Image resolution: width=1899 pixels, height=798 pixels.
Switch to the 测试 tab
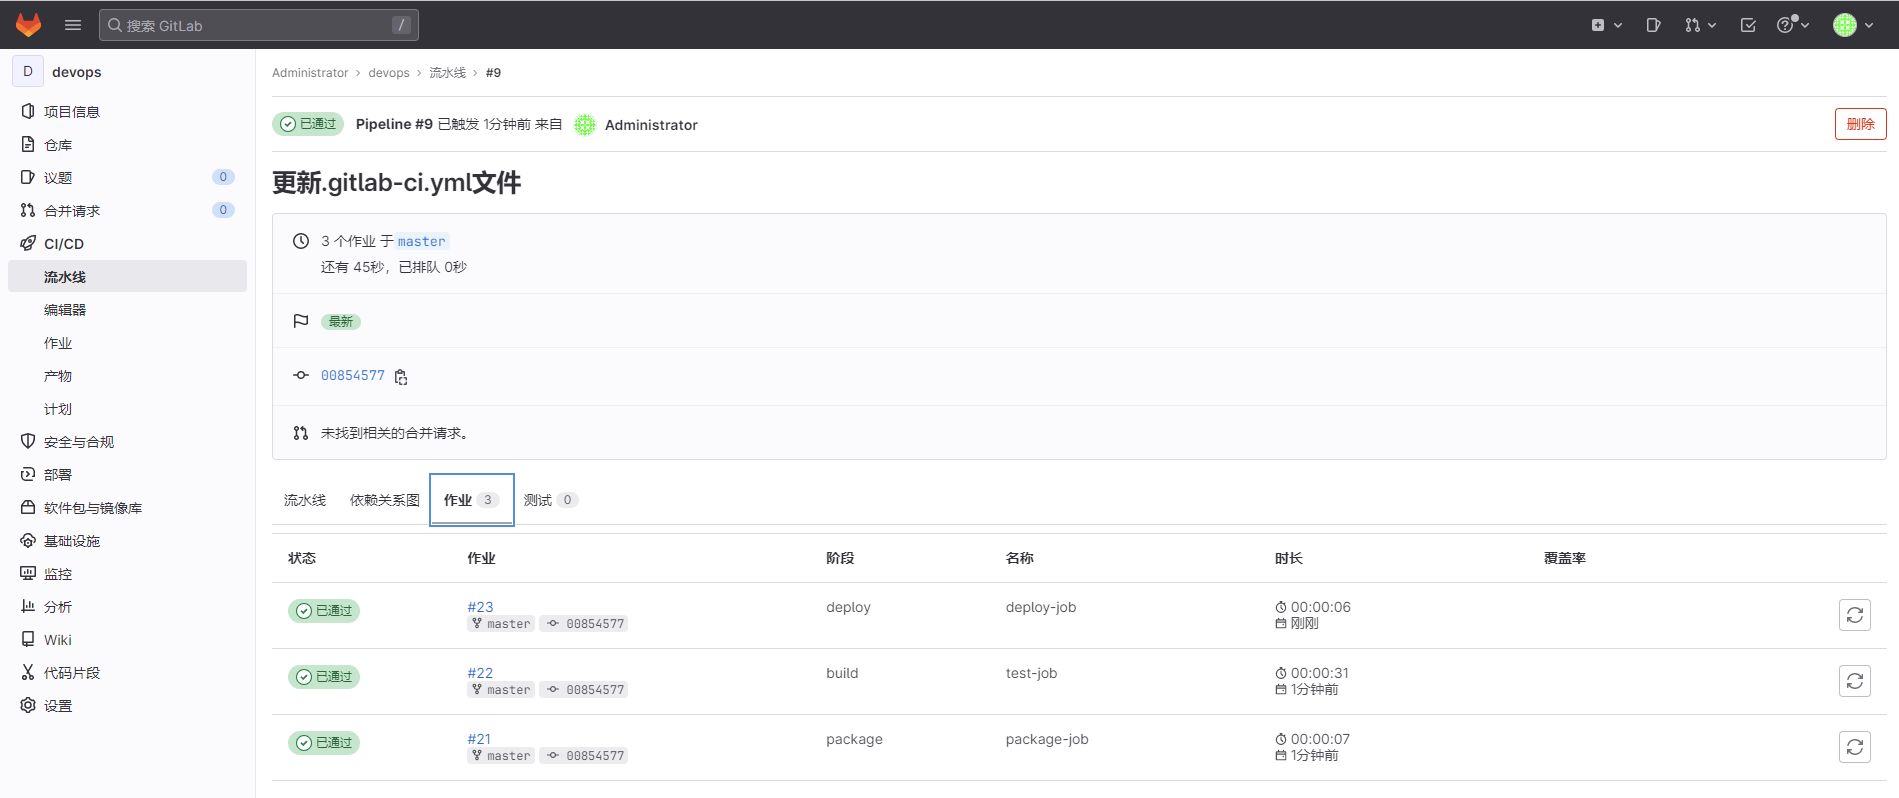(x=549, y=500)
